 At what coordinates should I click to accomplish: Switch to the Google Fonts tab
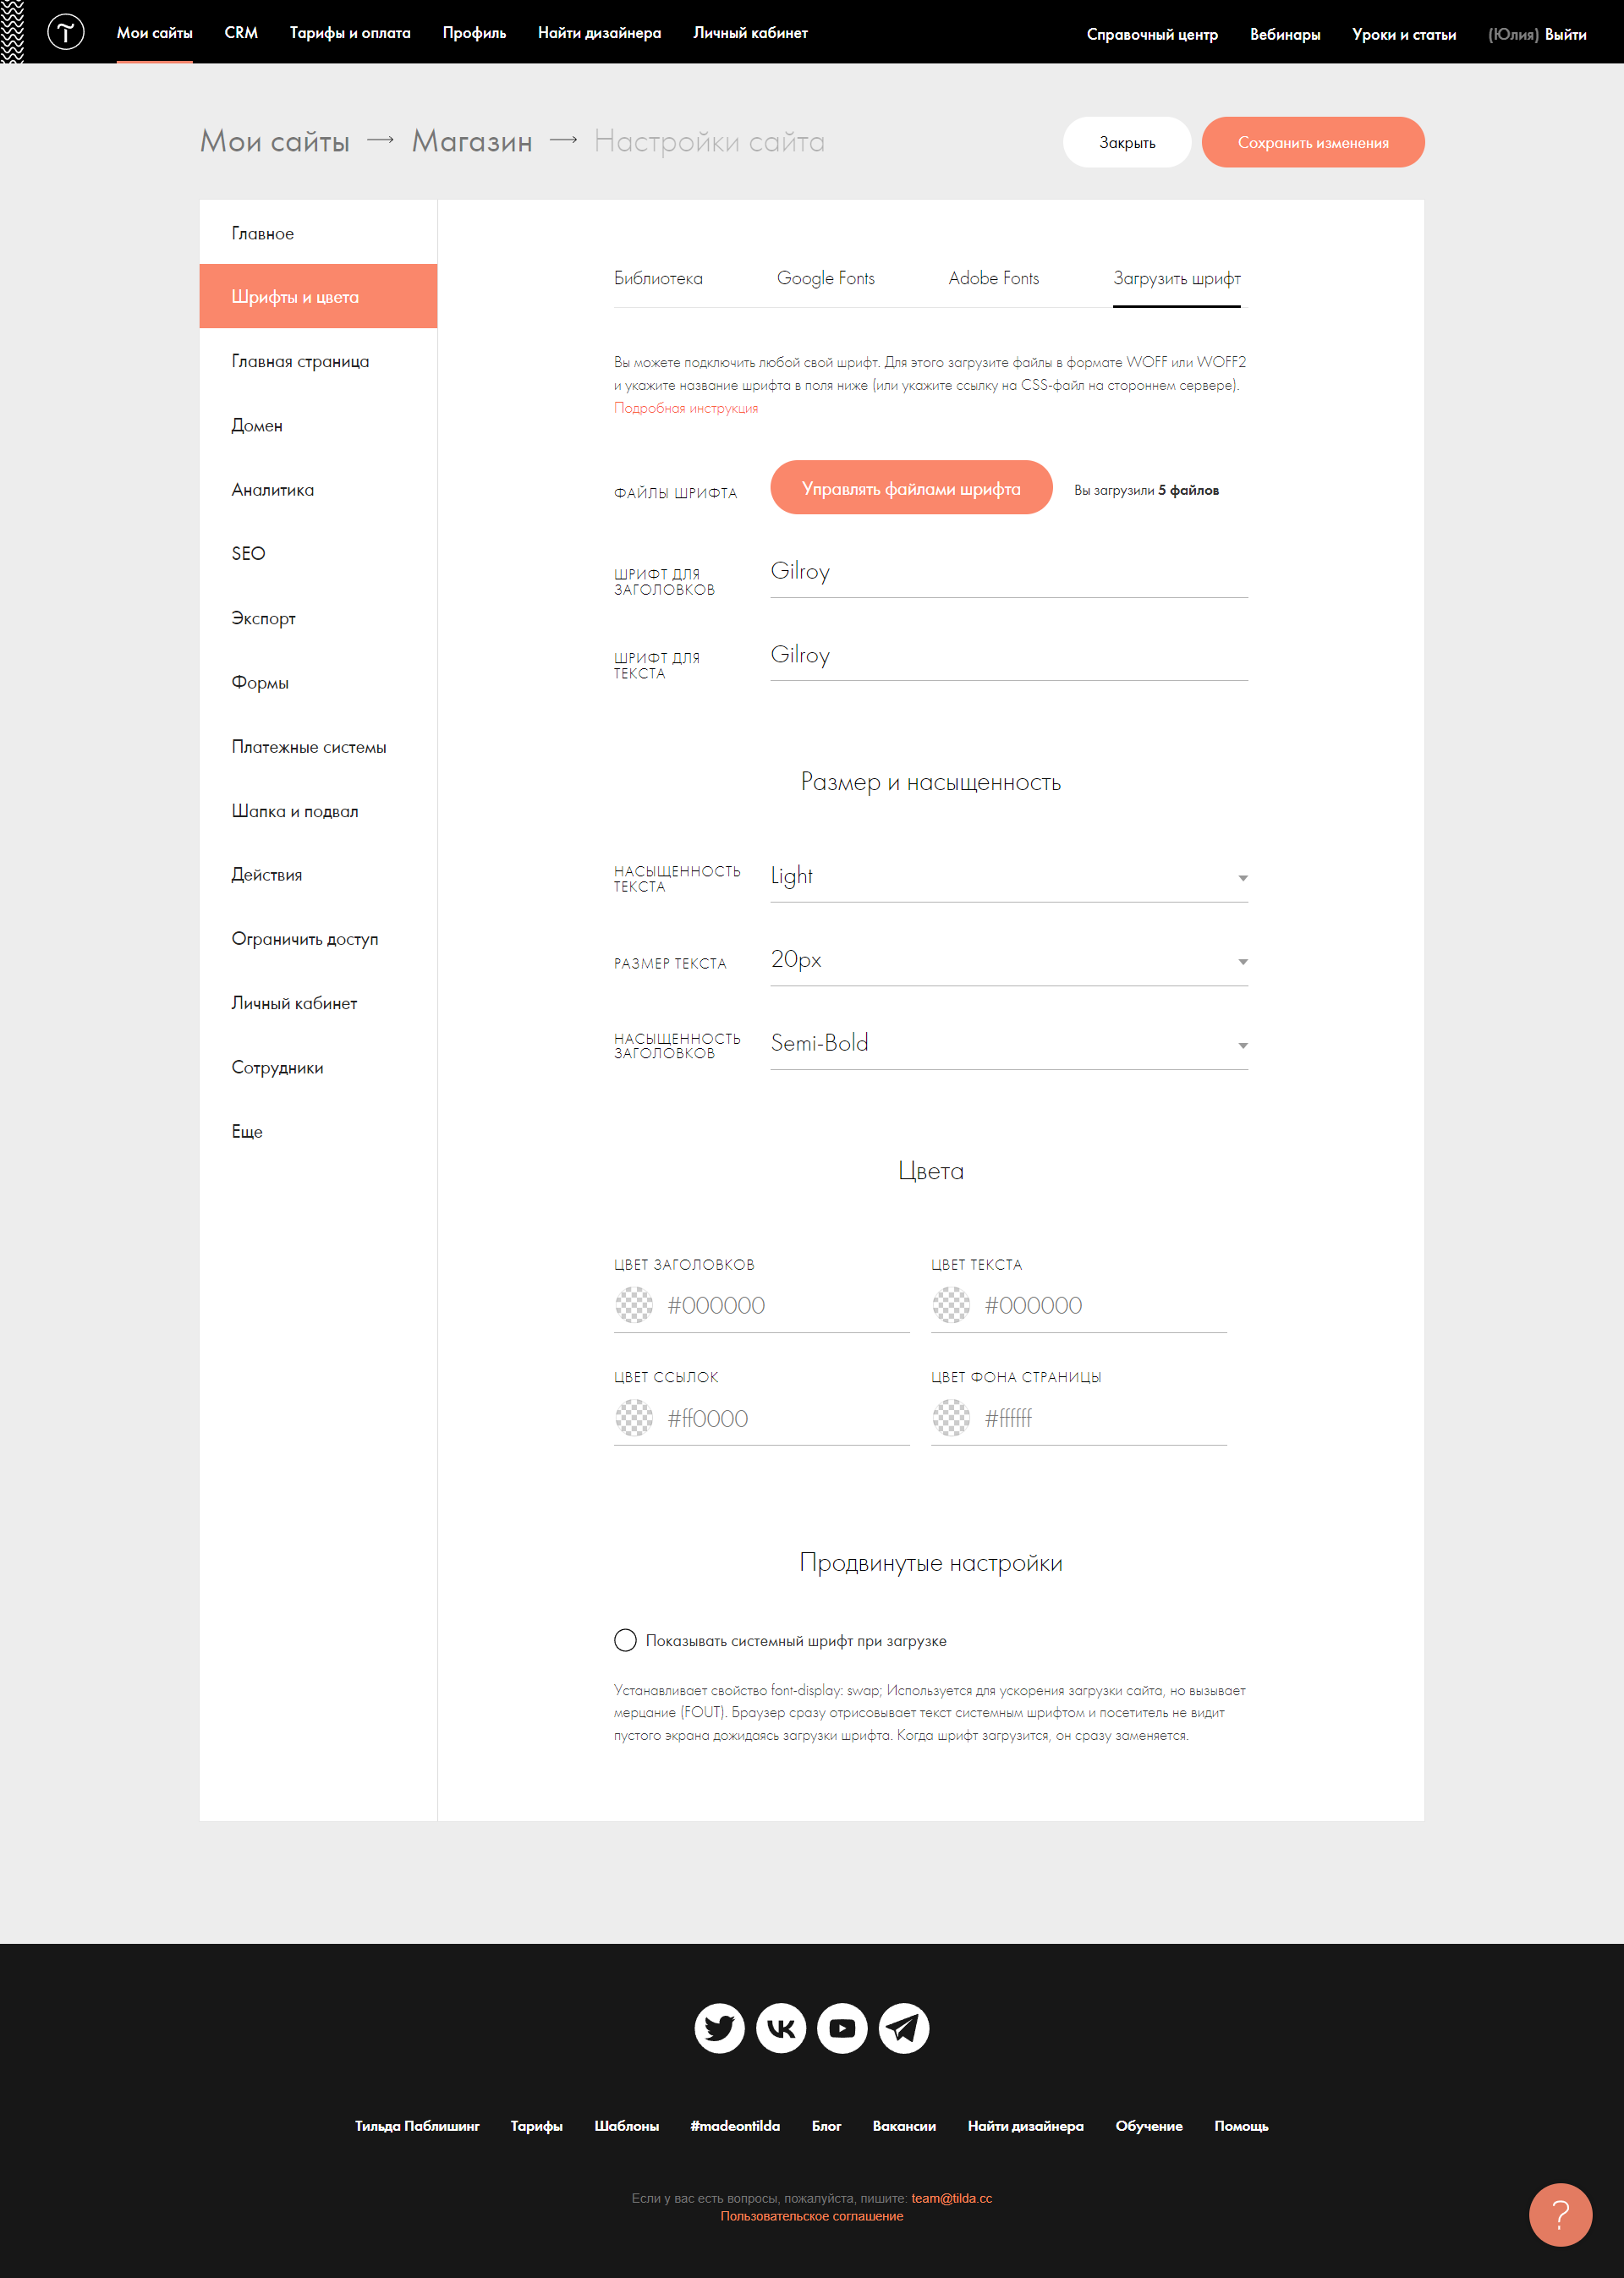[x=825, y=278]
